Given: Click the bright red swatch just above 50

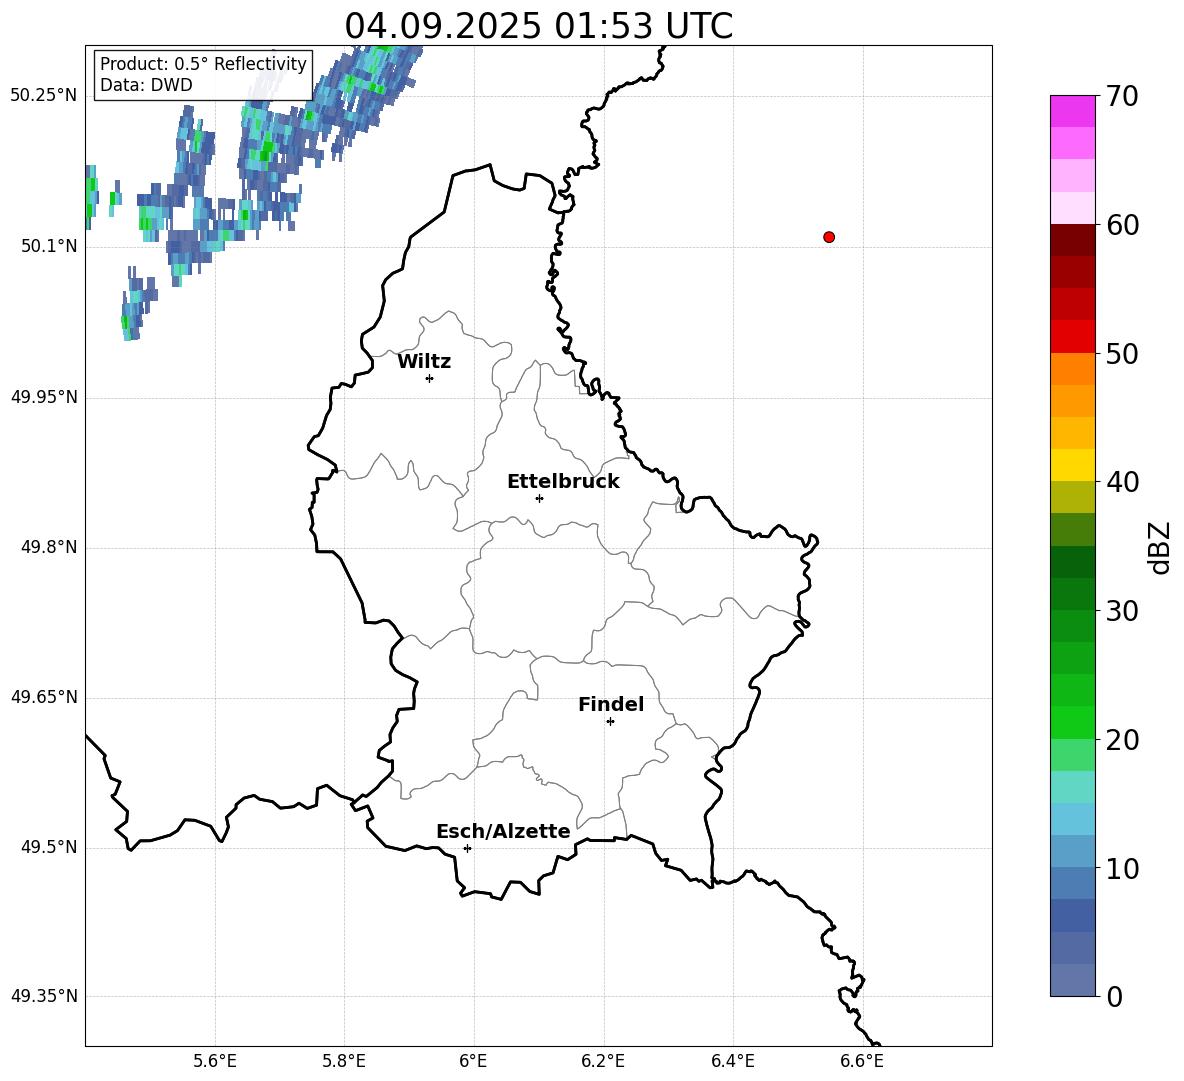Looking at the screenshot, I should point(1072,337).
